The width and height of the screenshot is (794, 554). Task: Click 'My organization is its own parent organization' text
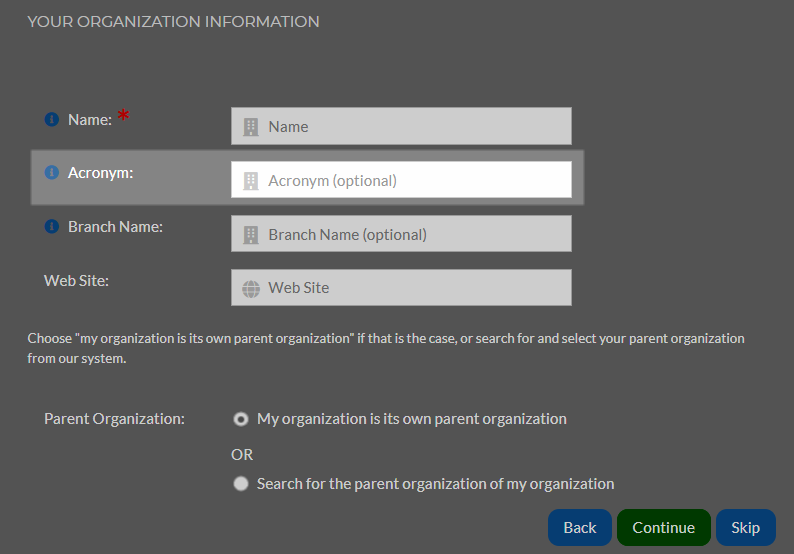[x=412, y=419]
